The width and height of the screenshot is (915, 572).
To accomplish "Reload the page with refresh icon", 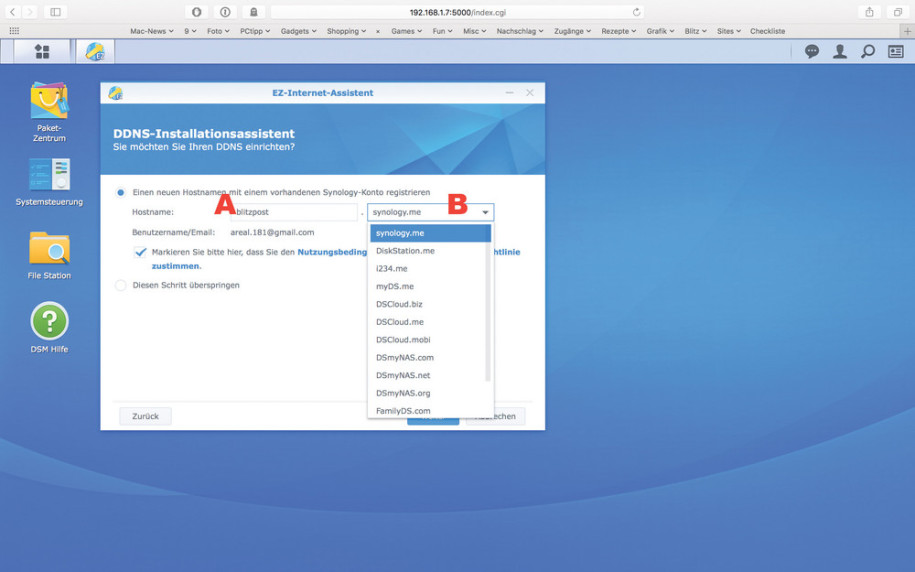I will pos(636,12).
